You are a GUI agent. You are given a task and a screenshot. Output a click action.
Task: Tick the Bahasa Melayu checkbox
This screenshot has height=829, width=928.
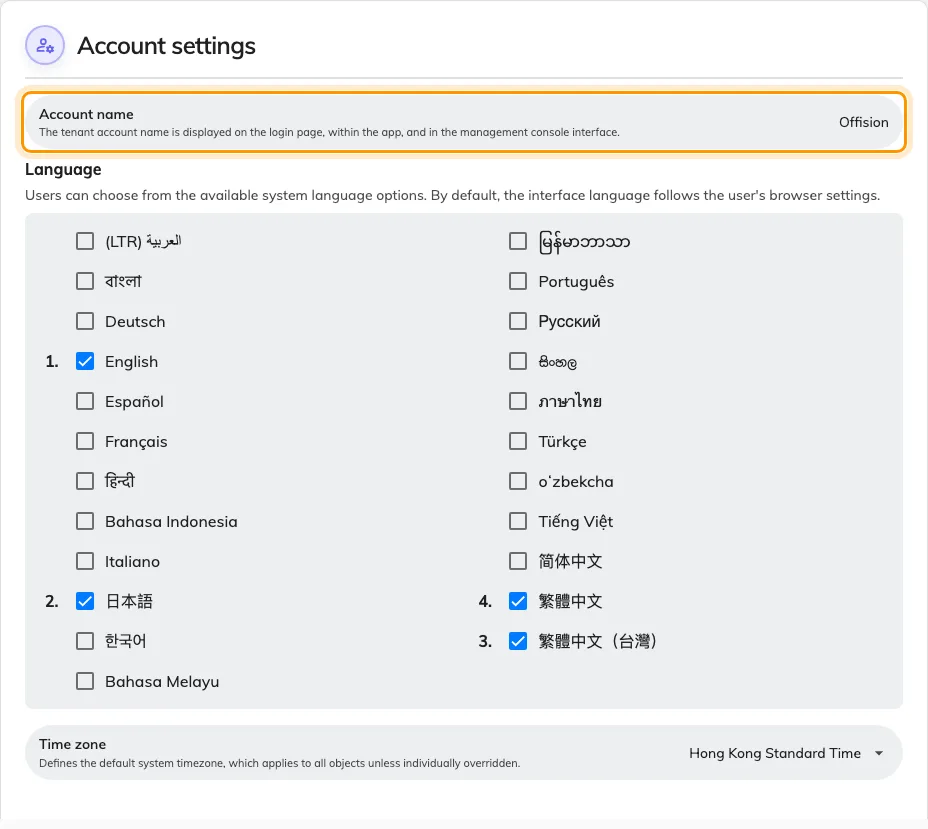click(x=85, y=682)
